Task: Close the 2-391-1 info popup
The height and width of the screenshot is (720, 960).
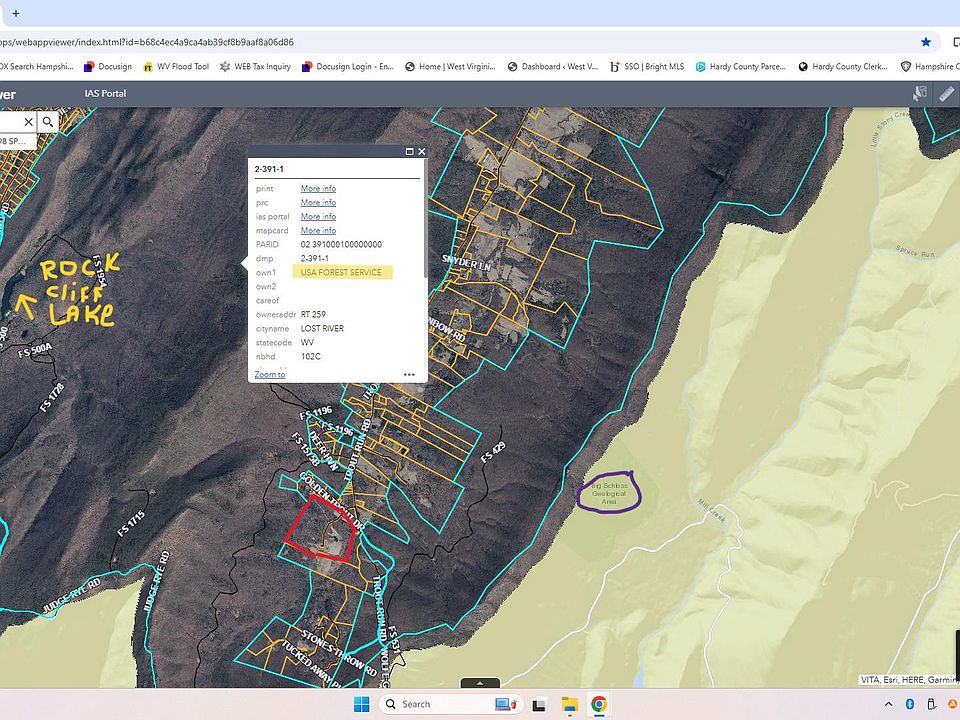Action: [422, 152]
